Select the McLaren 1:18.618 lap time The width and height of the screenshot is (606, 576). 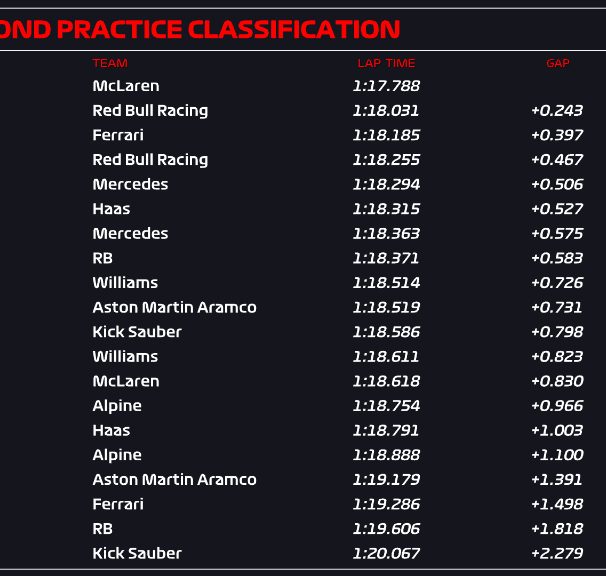[x=386, y=381]
